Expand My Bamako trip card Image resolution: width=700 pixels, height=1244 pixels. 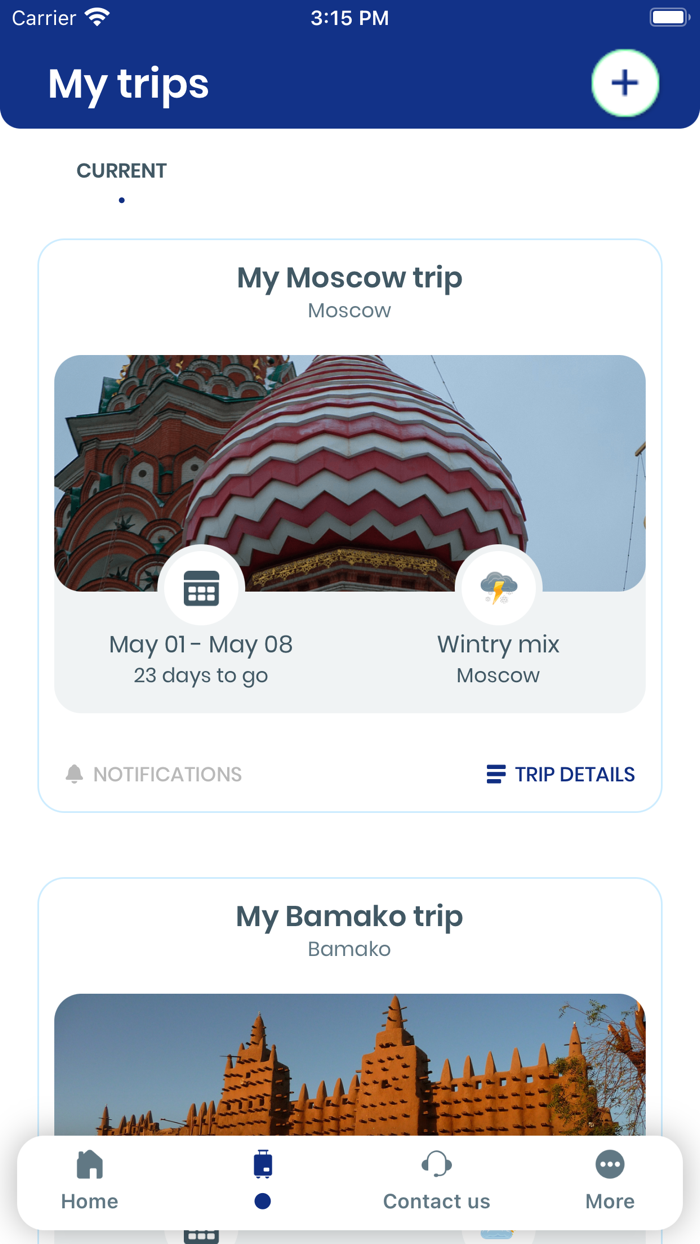click(349, 916)
